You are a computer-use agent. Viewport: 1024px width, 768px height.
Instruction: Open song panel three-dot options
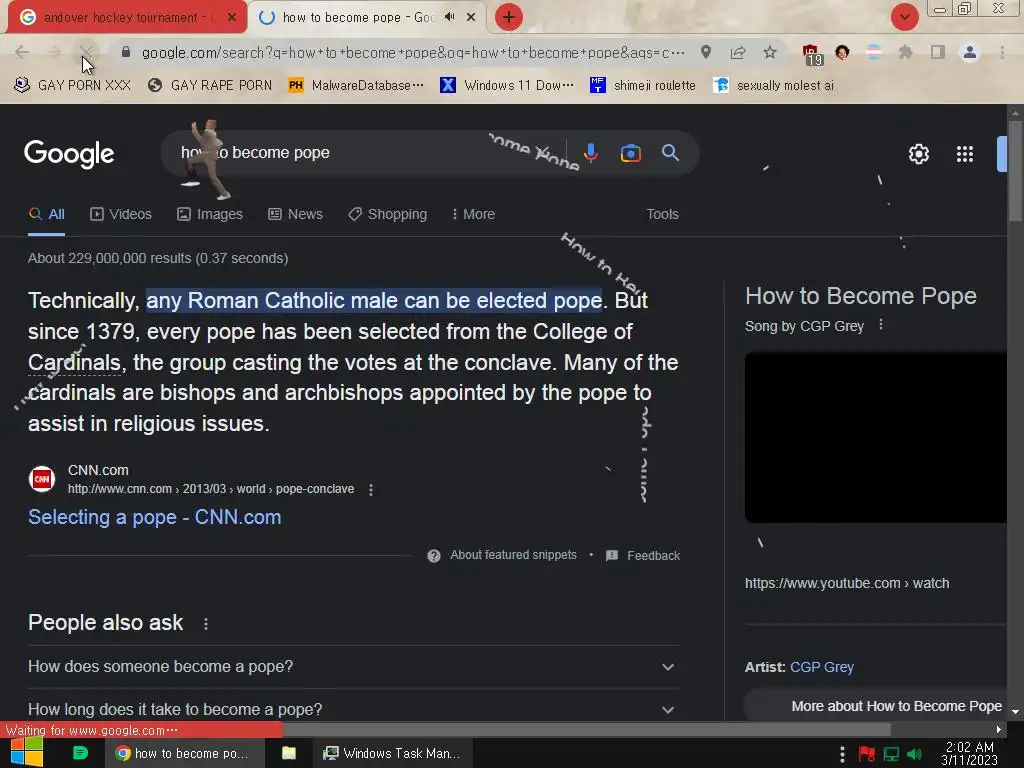click(x=881, y=325)
